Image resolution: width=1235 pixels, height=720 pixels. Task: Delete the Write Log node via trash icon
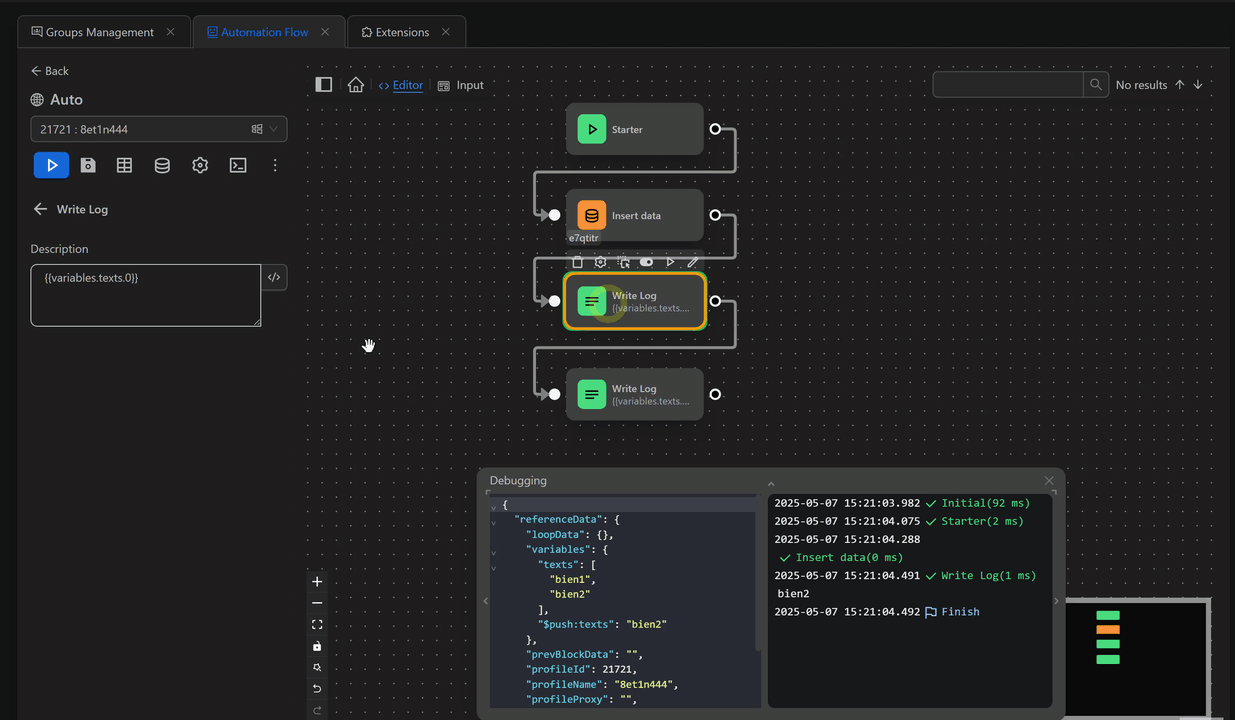tap(577, 262)
